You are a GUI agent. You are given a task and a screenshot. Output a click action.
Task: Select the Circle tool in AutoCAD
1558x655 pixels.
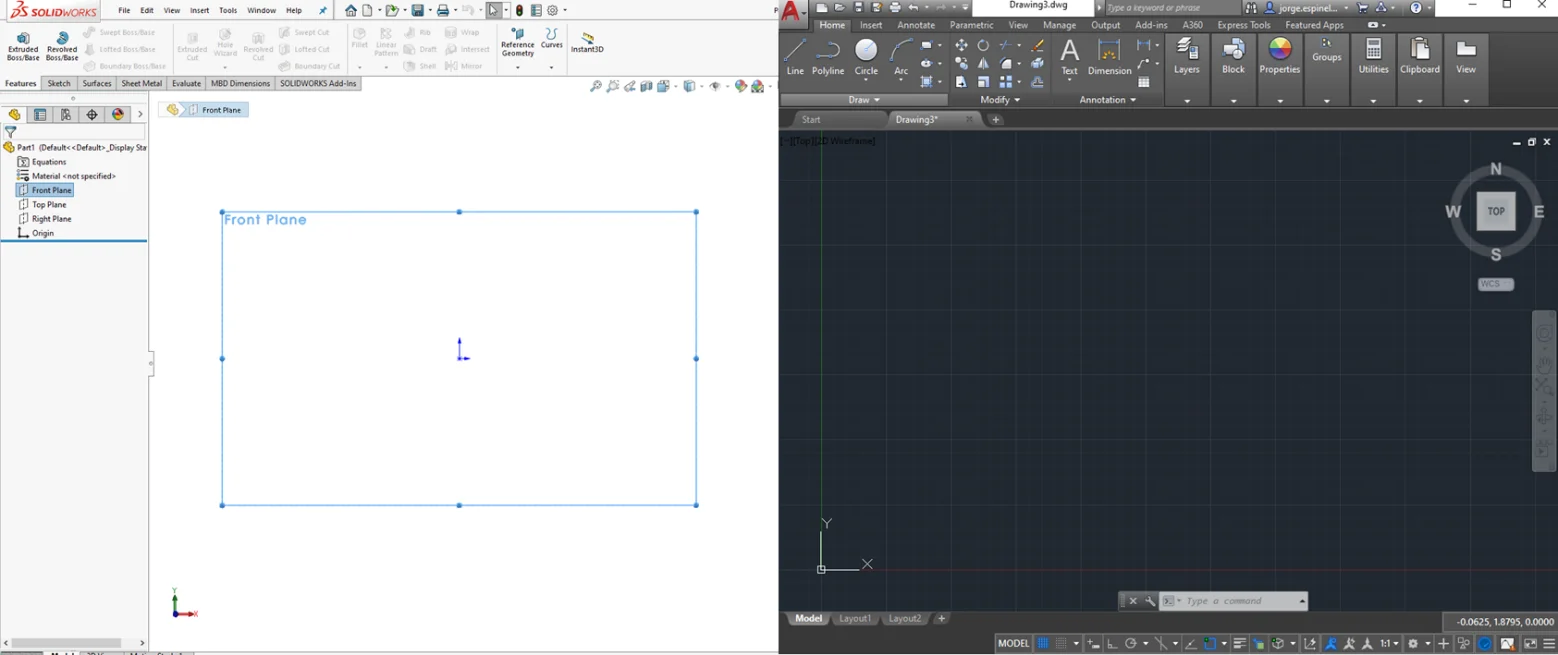[x=866, y=57]
